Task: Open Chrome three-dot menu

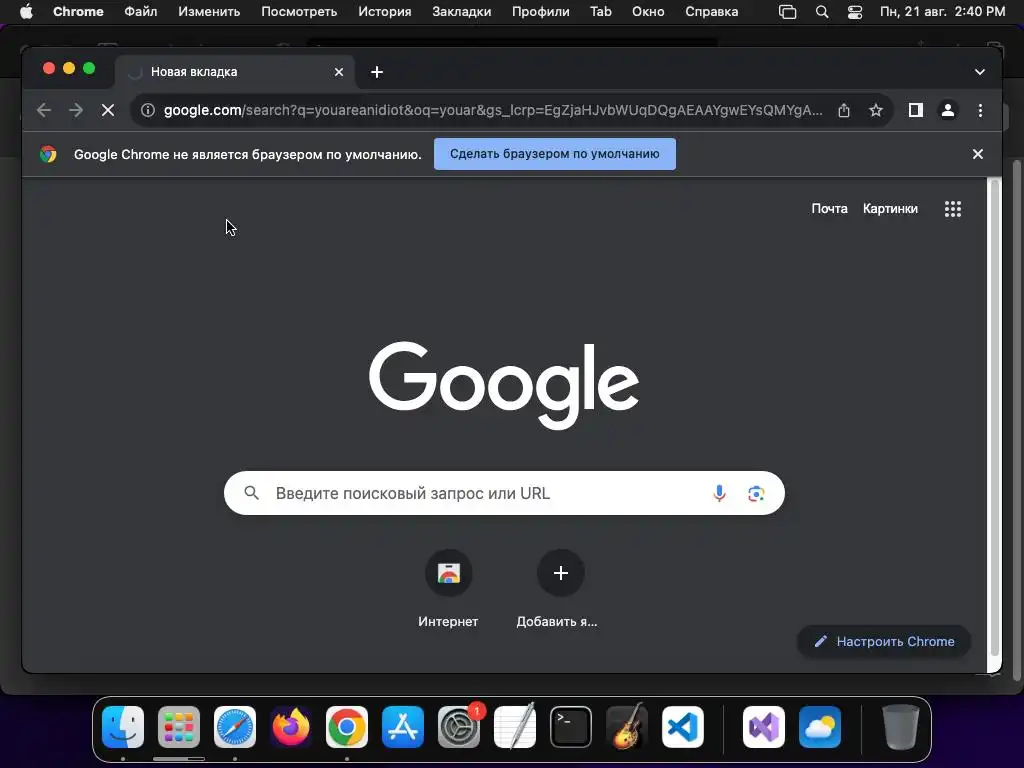Action: (x=980, y=110)
